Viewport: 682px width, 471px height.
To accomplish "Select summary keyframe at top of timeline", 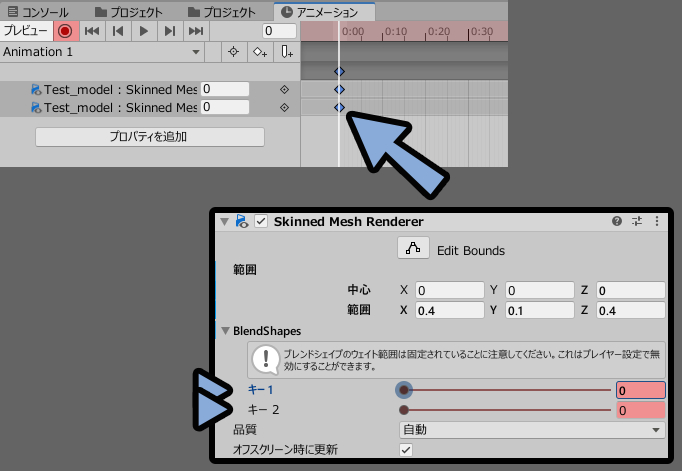I will (339, 72).
